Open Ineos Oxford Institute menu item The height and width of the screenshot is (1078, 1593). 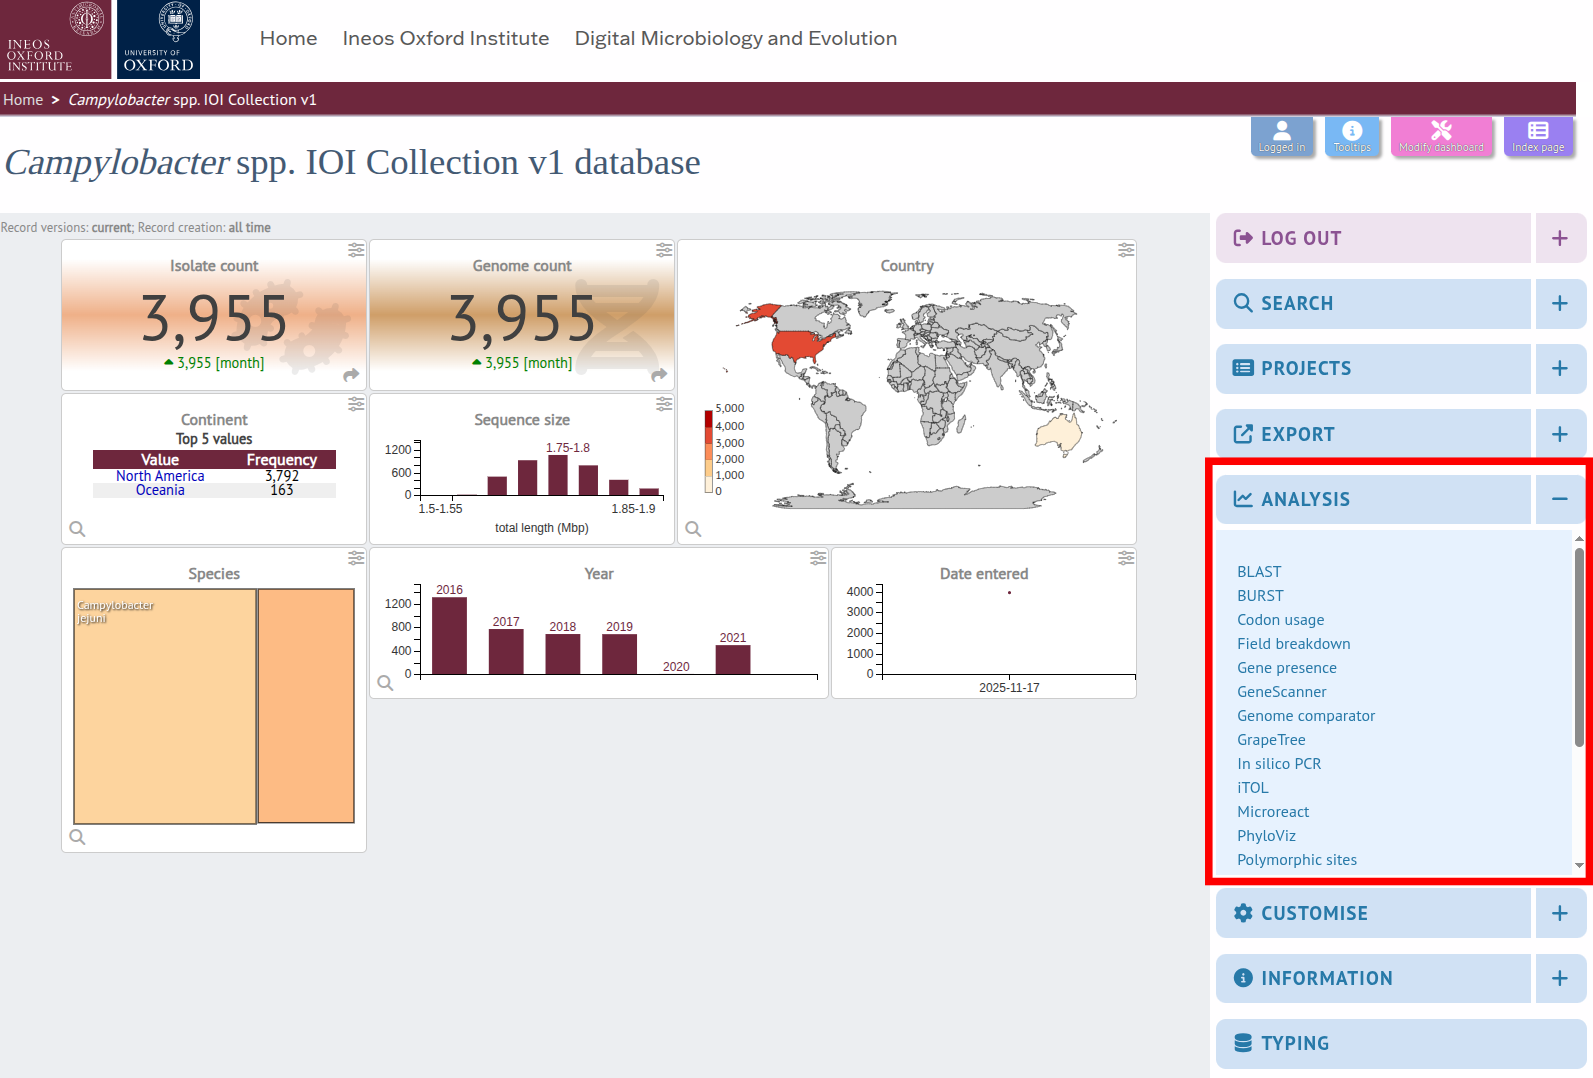pyautogui.click(x=445, y=38)
